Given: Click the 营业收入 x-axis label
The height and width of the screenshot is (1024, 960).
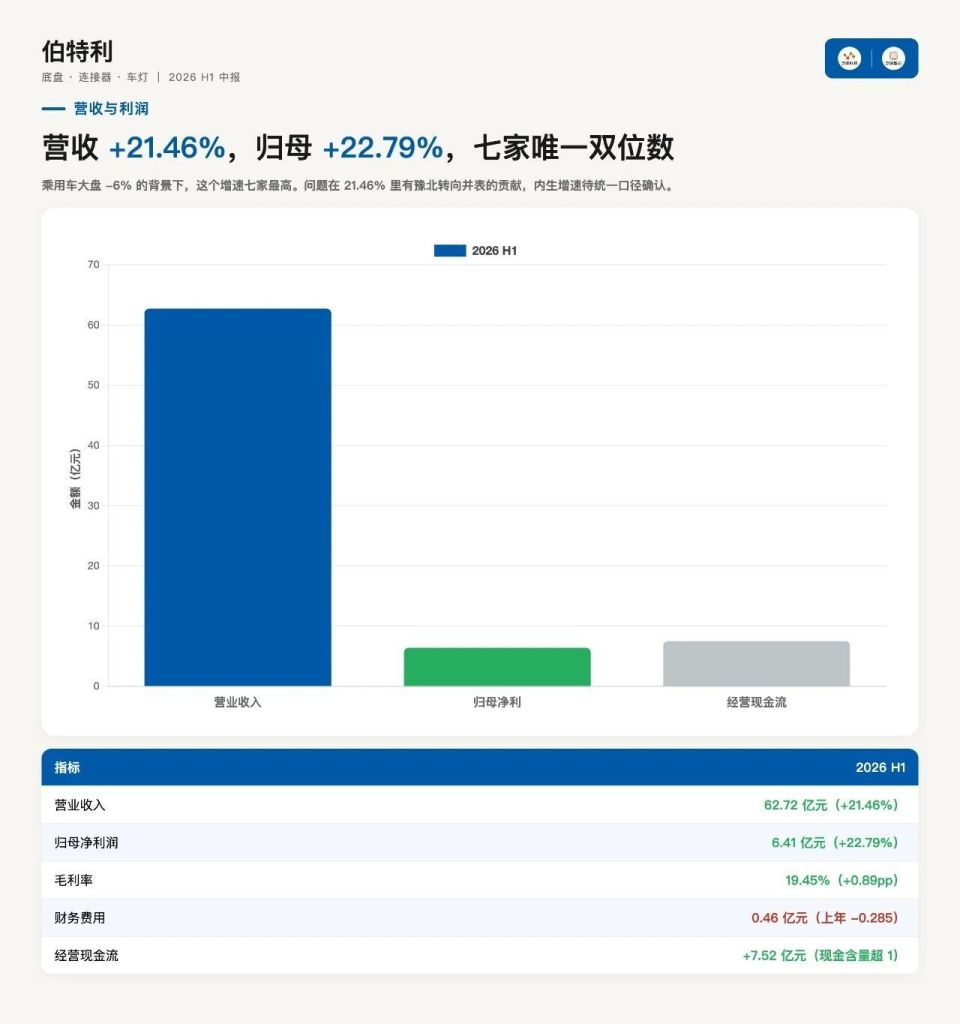Looking at the screenshot, I should 238,702.
